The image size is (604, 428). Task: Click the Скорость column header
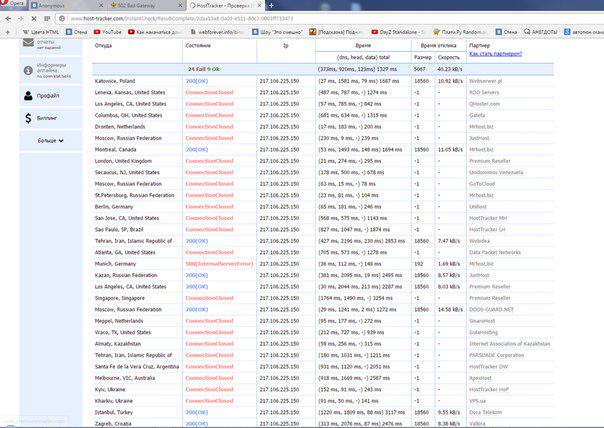(449, 57)
